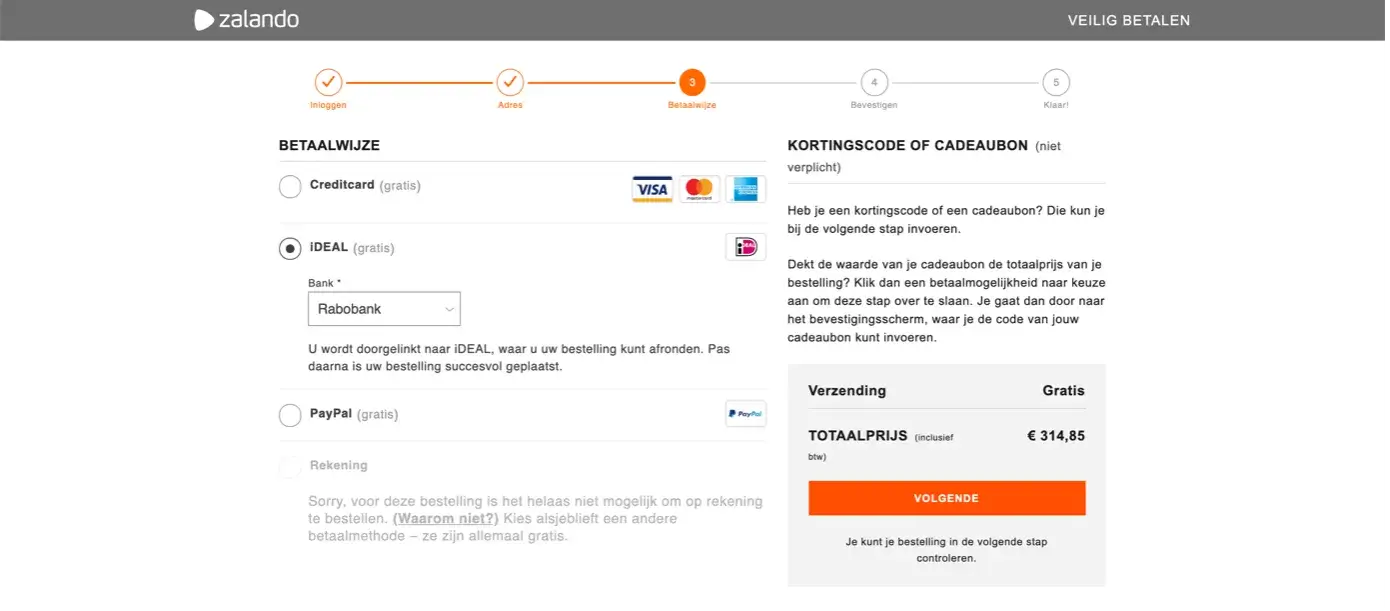
Task: Click the Veilig Betalen header text
Action: [1128, 20]
